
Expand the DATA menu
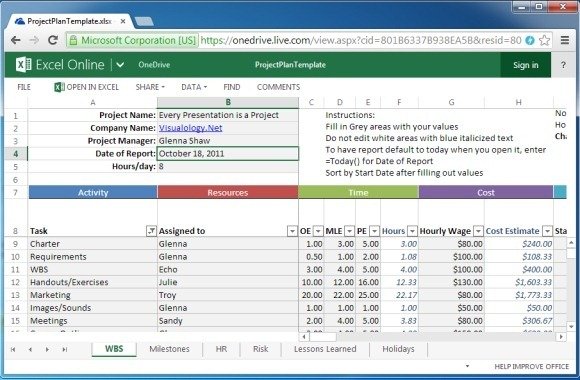point(194,87)
